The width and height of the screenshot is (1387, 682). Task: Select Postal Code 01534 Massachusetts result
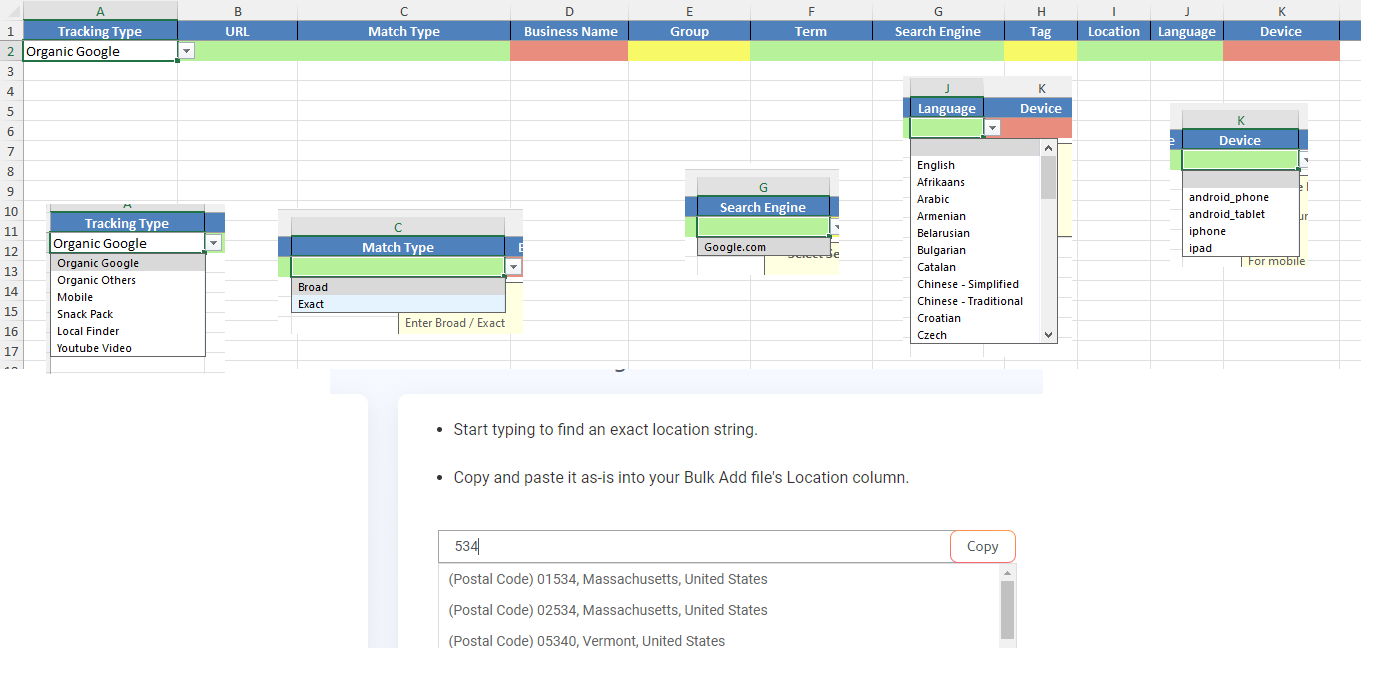point(608,579)
